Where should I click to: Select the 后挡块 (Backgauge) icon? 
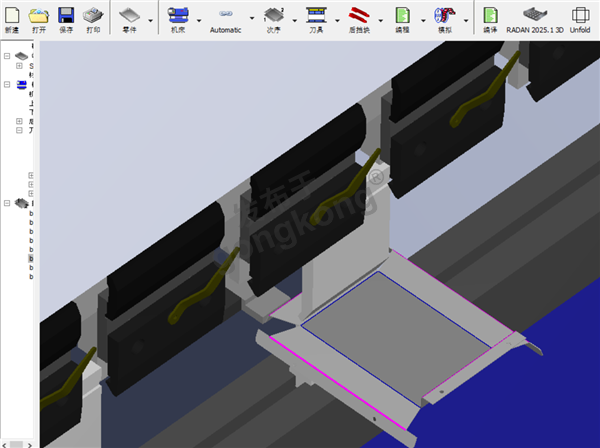coord(358,17)
